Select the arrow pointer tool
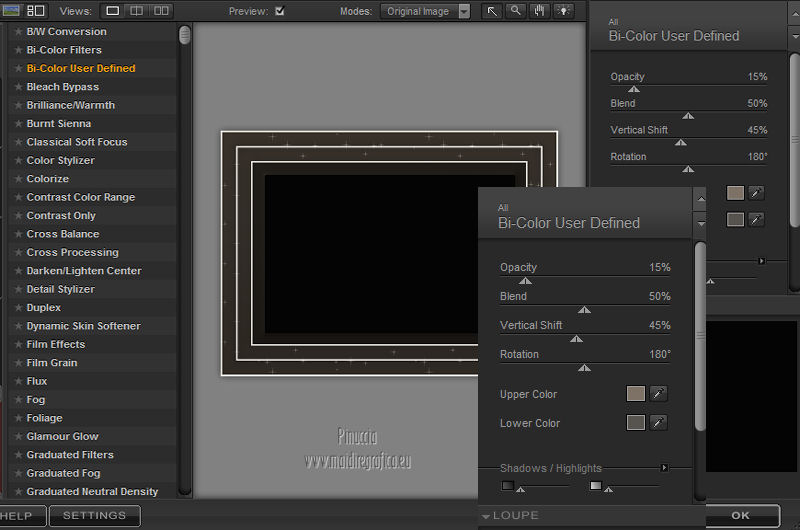800x530 pixels. point(492,11)
